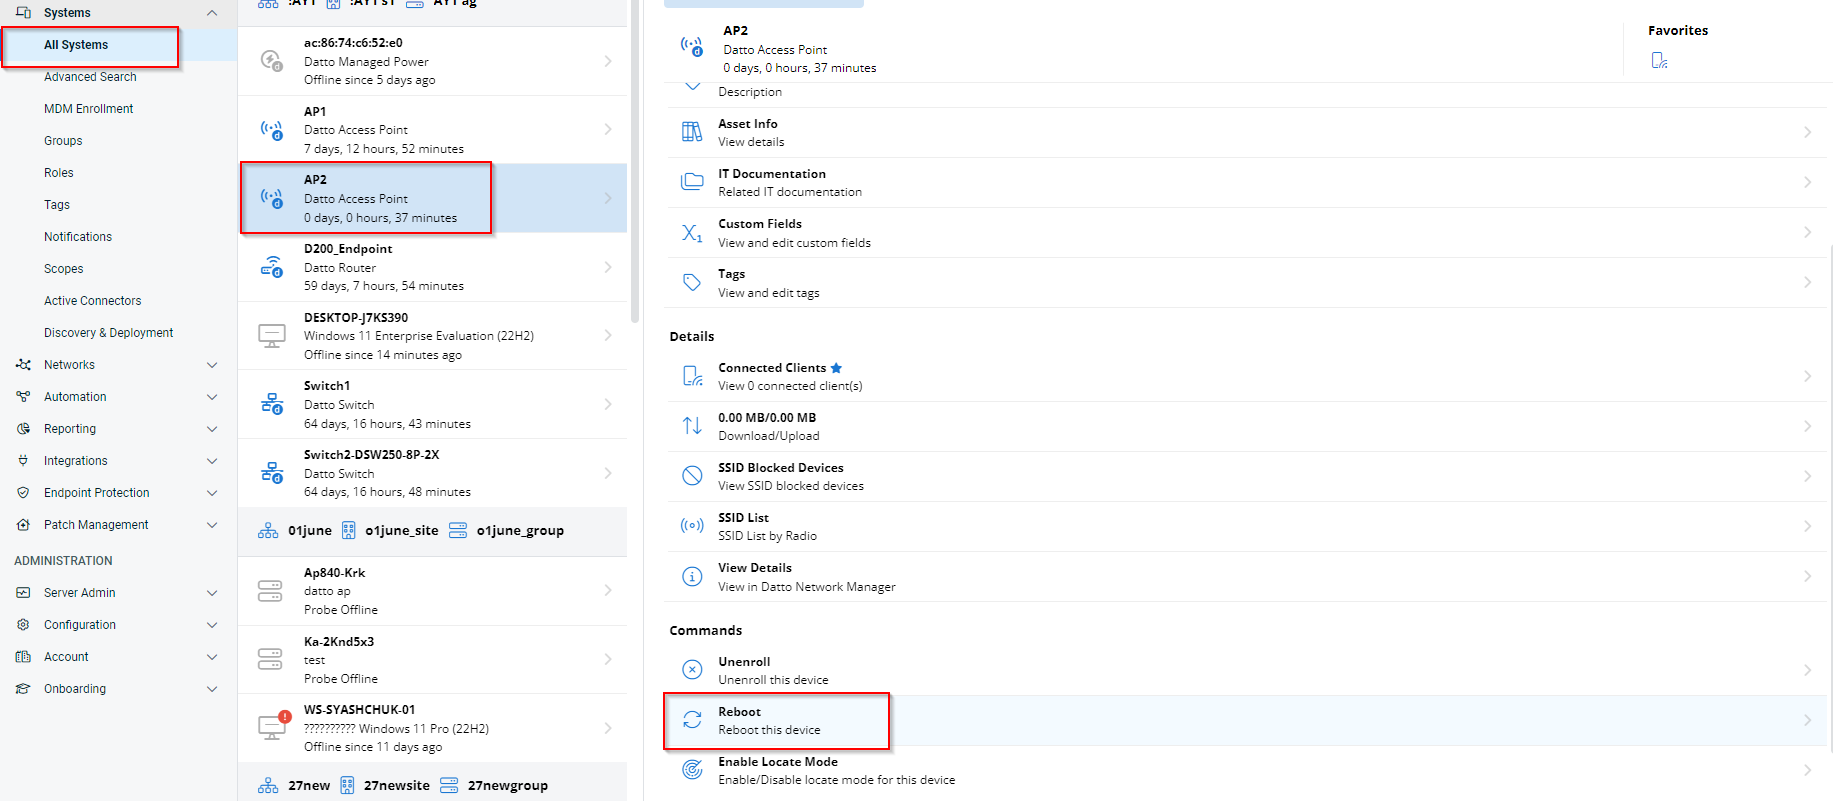Expand the Server Admin section
This screenshot has width=1833, height=801.
pyautogui.click(x=212, y=593)
